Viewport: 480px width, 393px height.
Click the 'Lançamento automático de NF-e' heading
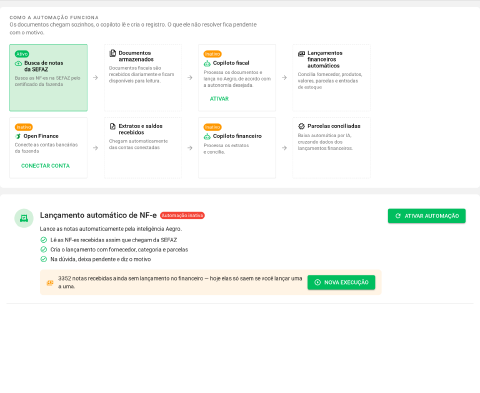98,215
